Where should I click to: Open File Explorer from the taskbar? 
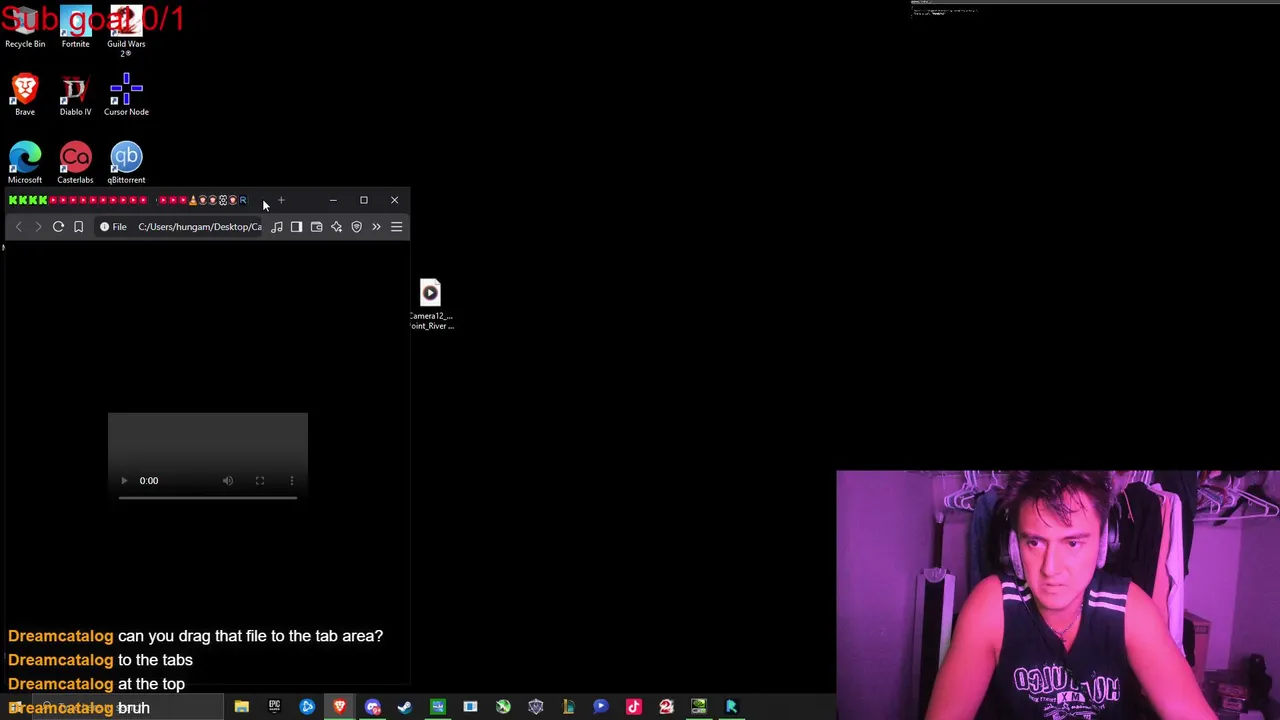[241, 707]
